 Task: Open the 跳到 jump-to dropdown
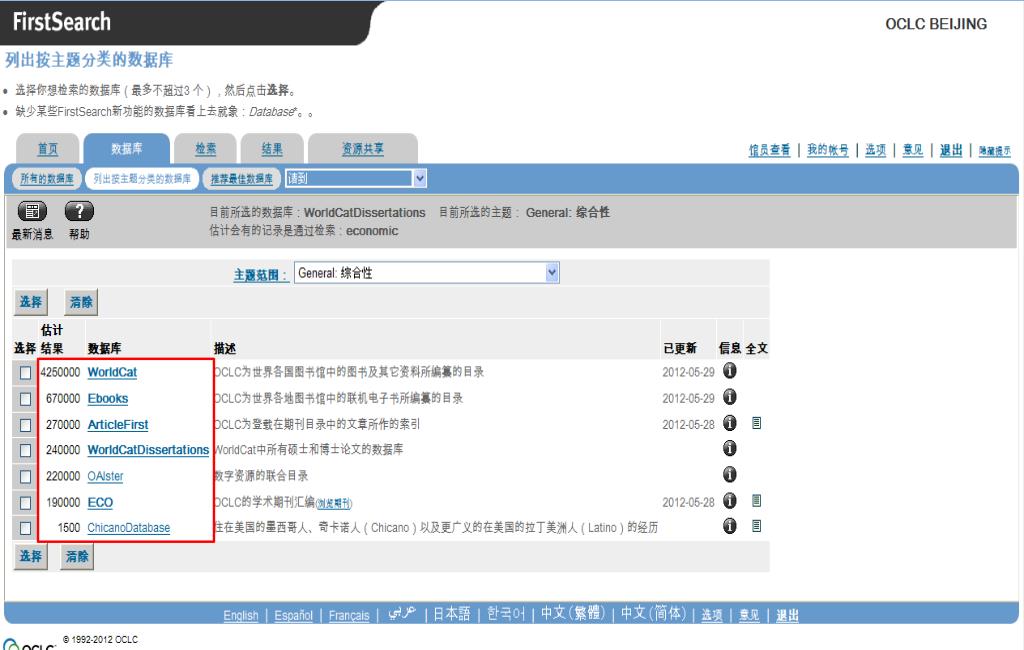356,178
